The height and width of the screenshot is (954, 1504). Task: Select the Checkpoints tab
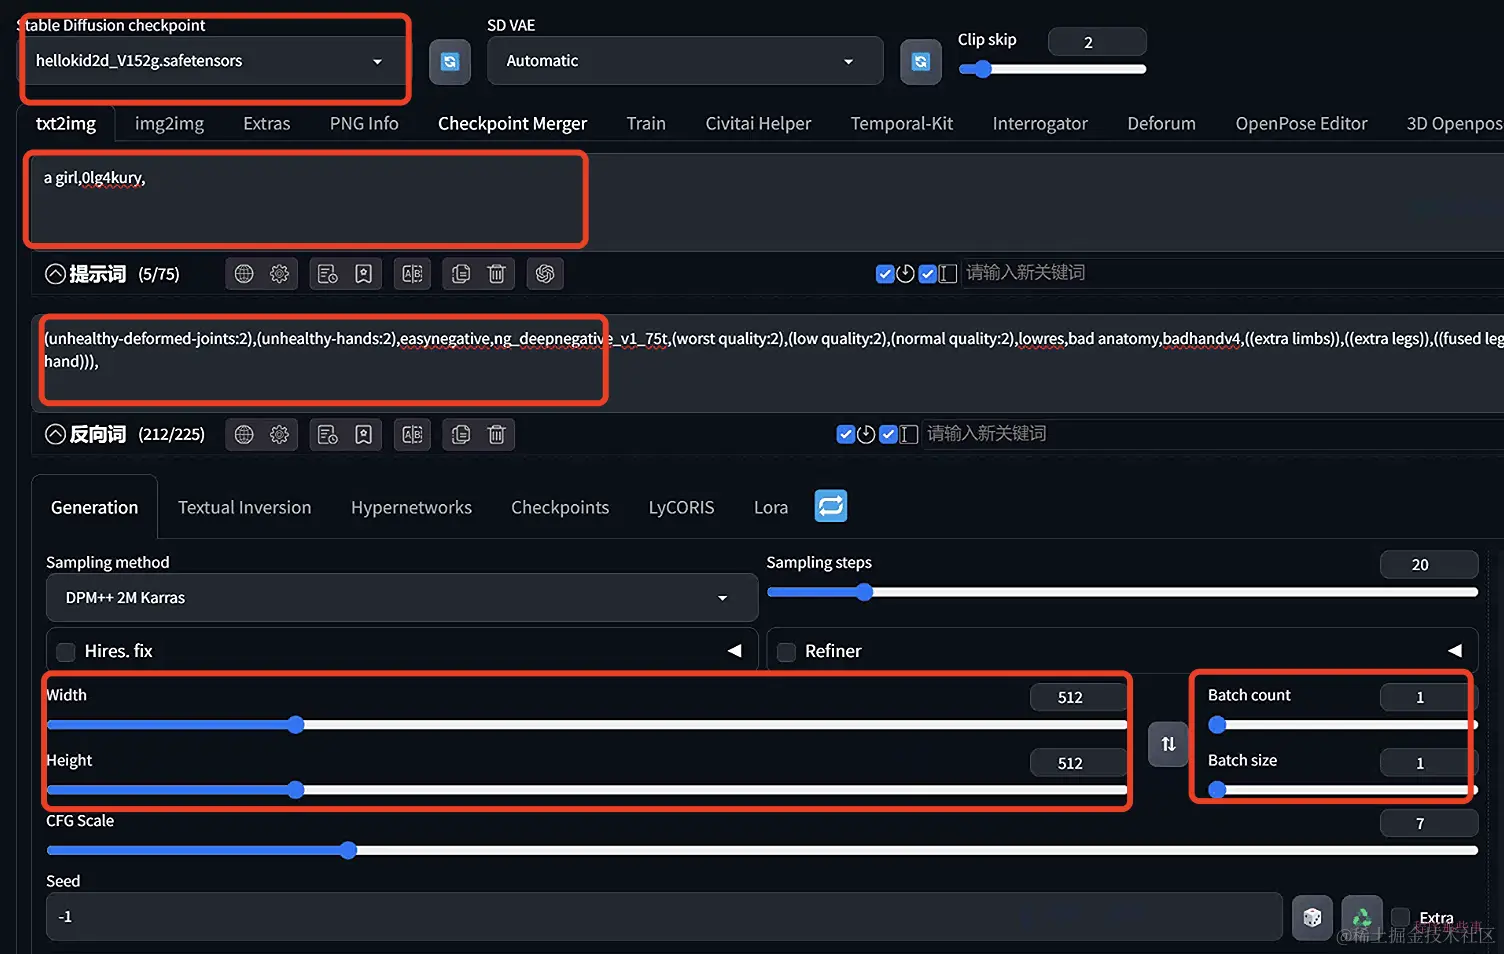click(560, 508)
